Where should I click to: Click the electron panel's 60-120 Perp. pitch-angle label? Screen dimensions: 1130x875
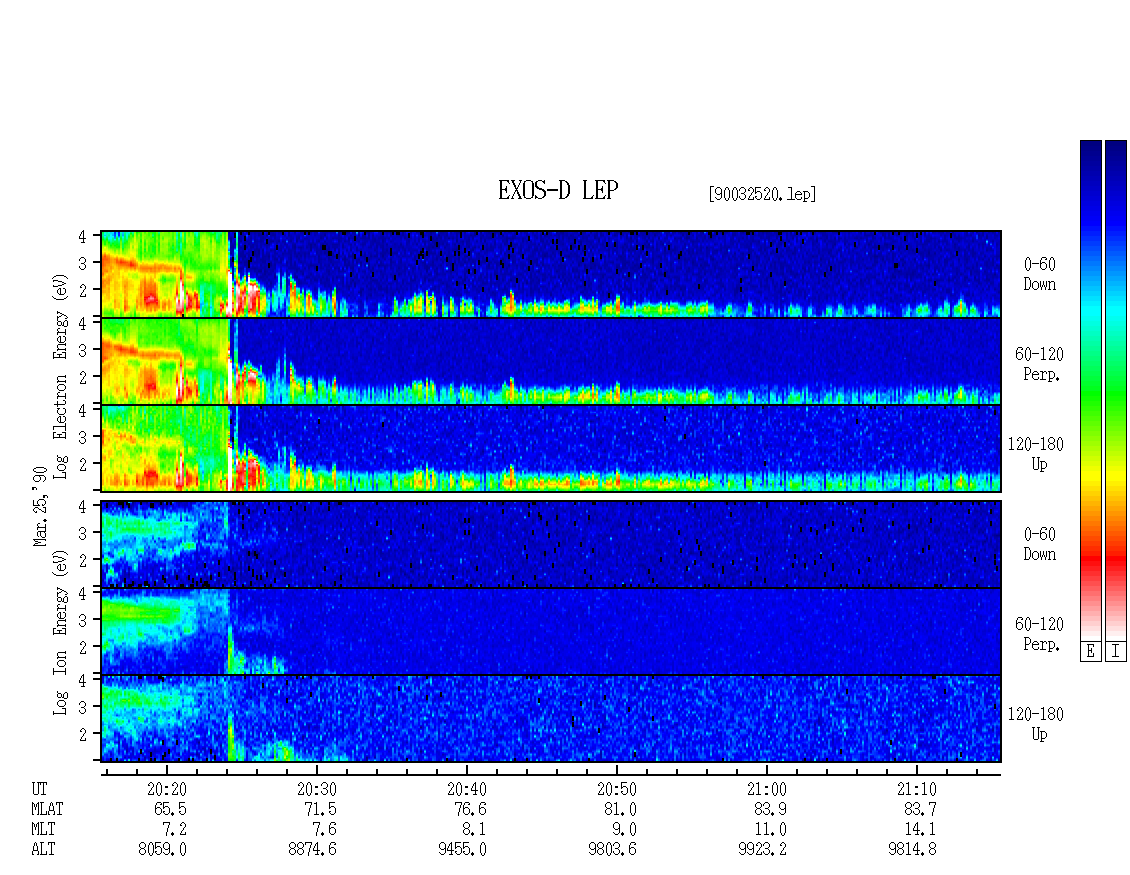coord(1039,365)
